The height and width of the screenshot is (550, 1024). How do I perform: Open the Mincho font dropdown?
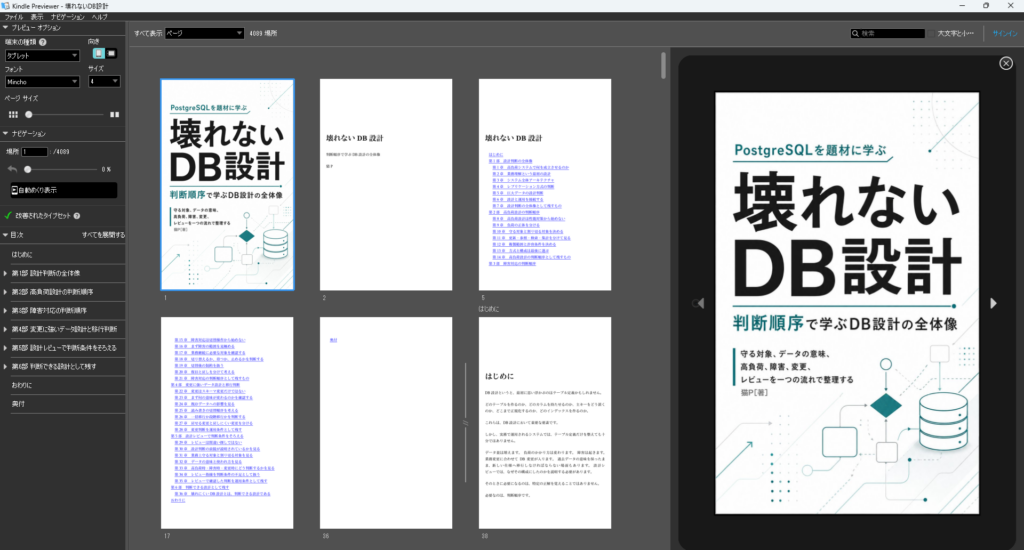click(42, 82)
